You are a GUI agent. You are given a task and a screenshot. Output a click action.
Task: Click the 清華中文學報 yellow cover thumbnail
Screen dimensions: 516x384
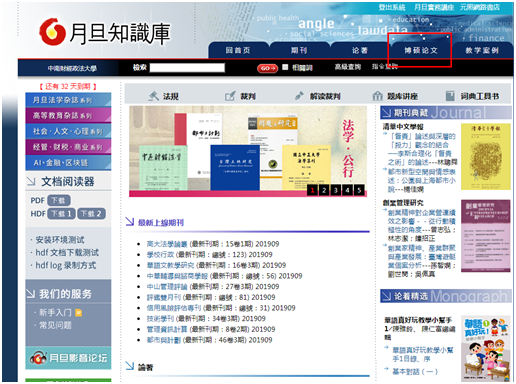click(486, 157)
